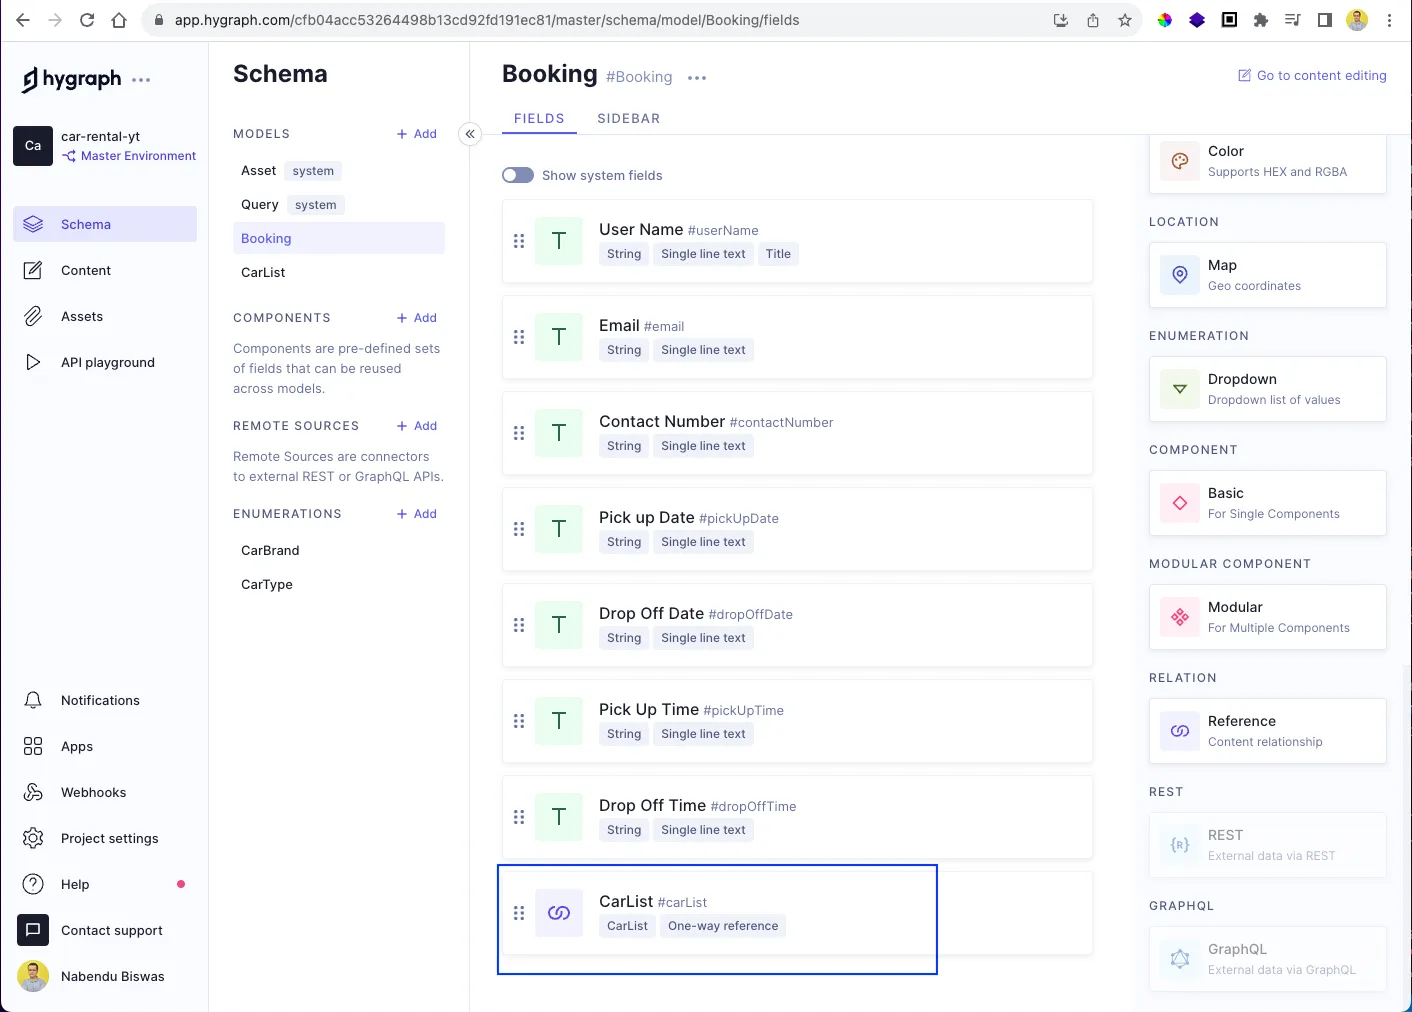Select the CarList model
This screenshot has height=1012, width=1412.
click(x=339, y=272)
